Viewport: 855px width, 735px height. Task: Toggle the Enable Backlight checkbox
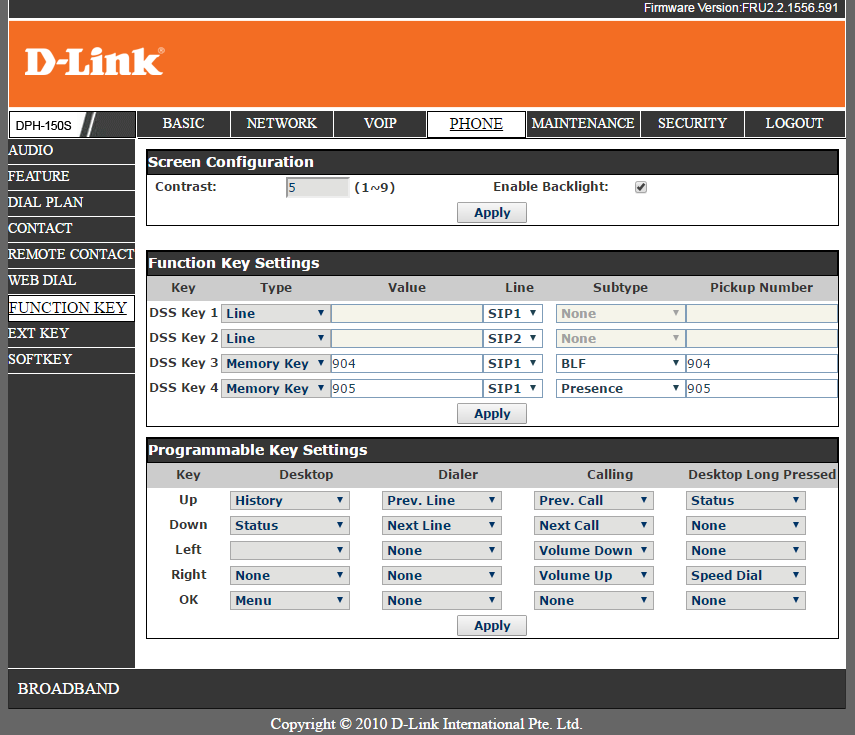pos(641,187)
